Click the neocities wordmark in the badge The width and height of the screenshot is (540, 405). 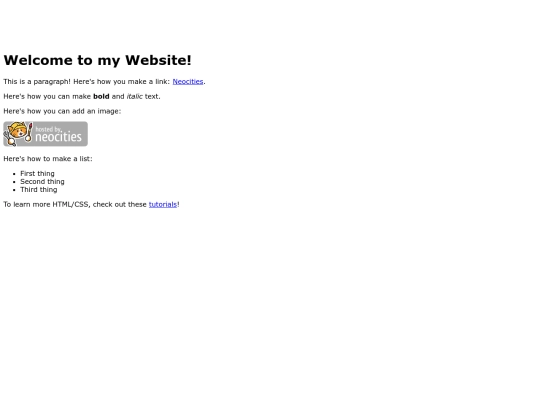(x=59, y=137)
